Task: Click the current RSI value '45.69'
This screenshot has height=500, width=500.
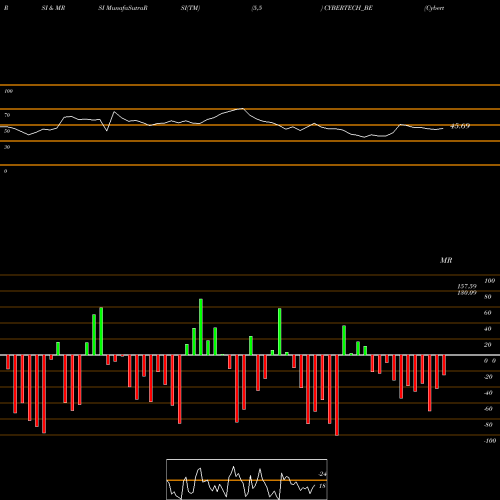Action: pyautogui.click(x=460, y=126)
